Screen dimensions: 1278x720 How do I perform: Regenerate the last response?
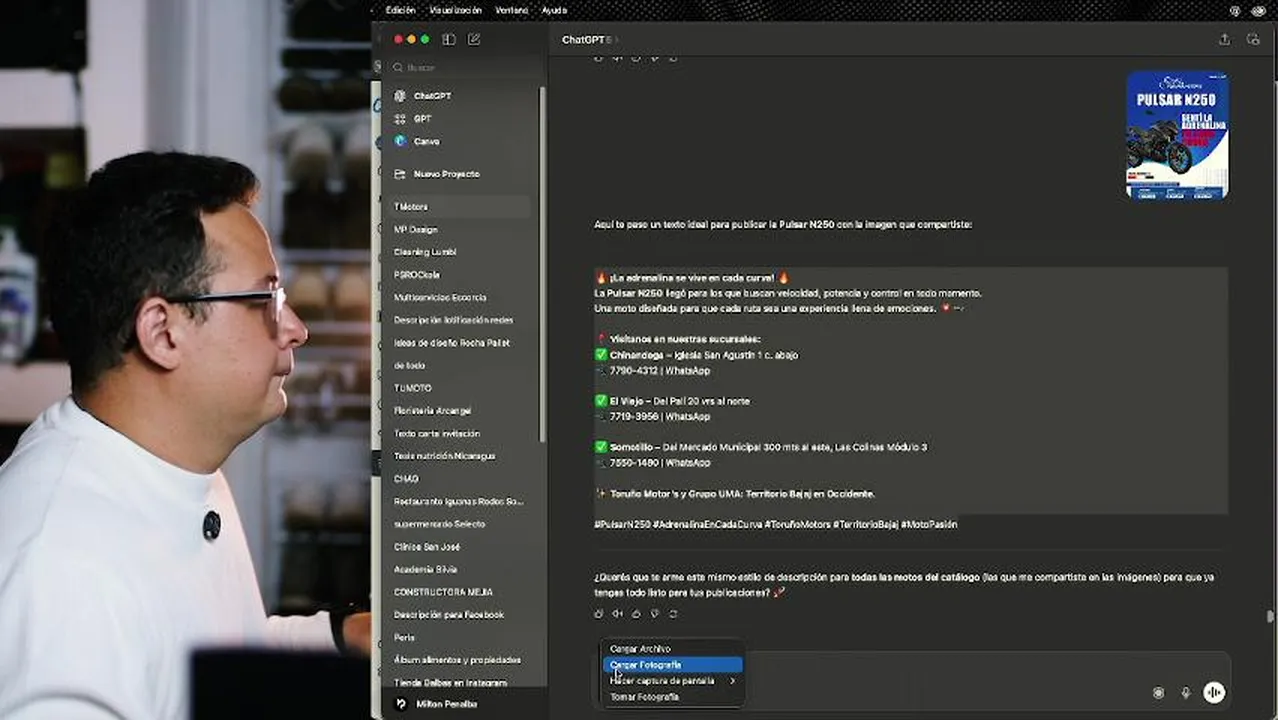(x=673, y=613)
